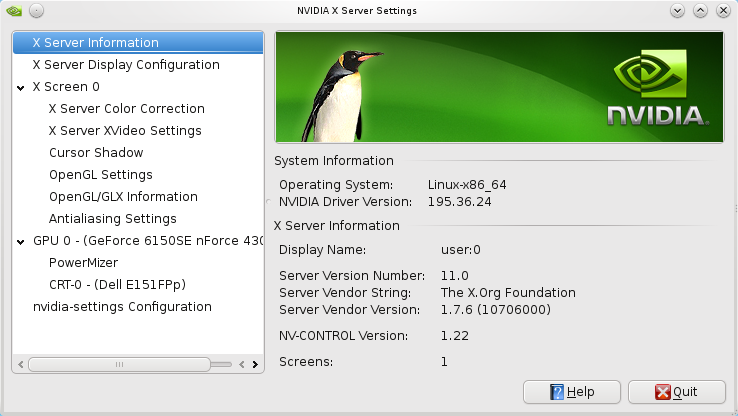Go to Cursor Shadow settings
Image resolution: width=738 pixels, height=416 pixels.
pyautogui.click(x=96, y=153)
